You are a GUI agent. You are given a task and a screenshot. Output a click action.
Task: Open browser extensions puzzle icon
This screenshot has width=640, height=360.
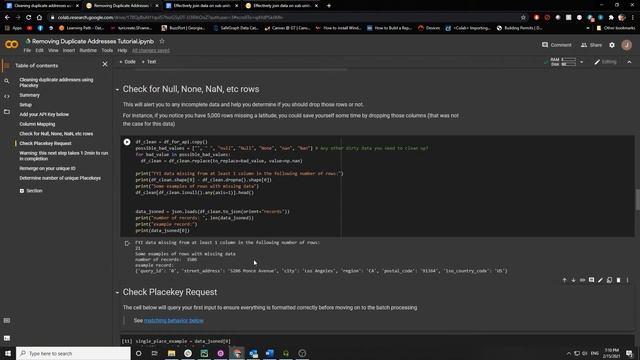(611, 18)
